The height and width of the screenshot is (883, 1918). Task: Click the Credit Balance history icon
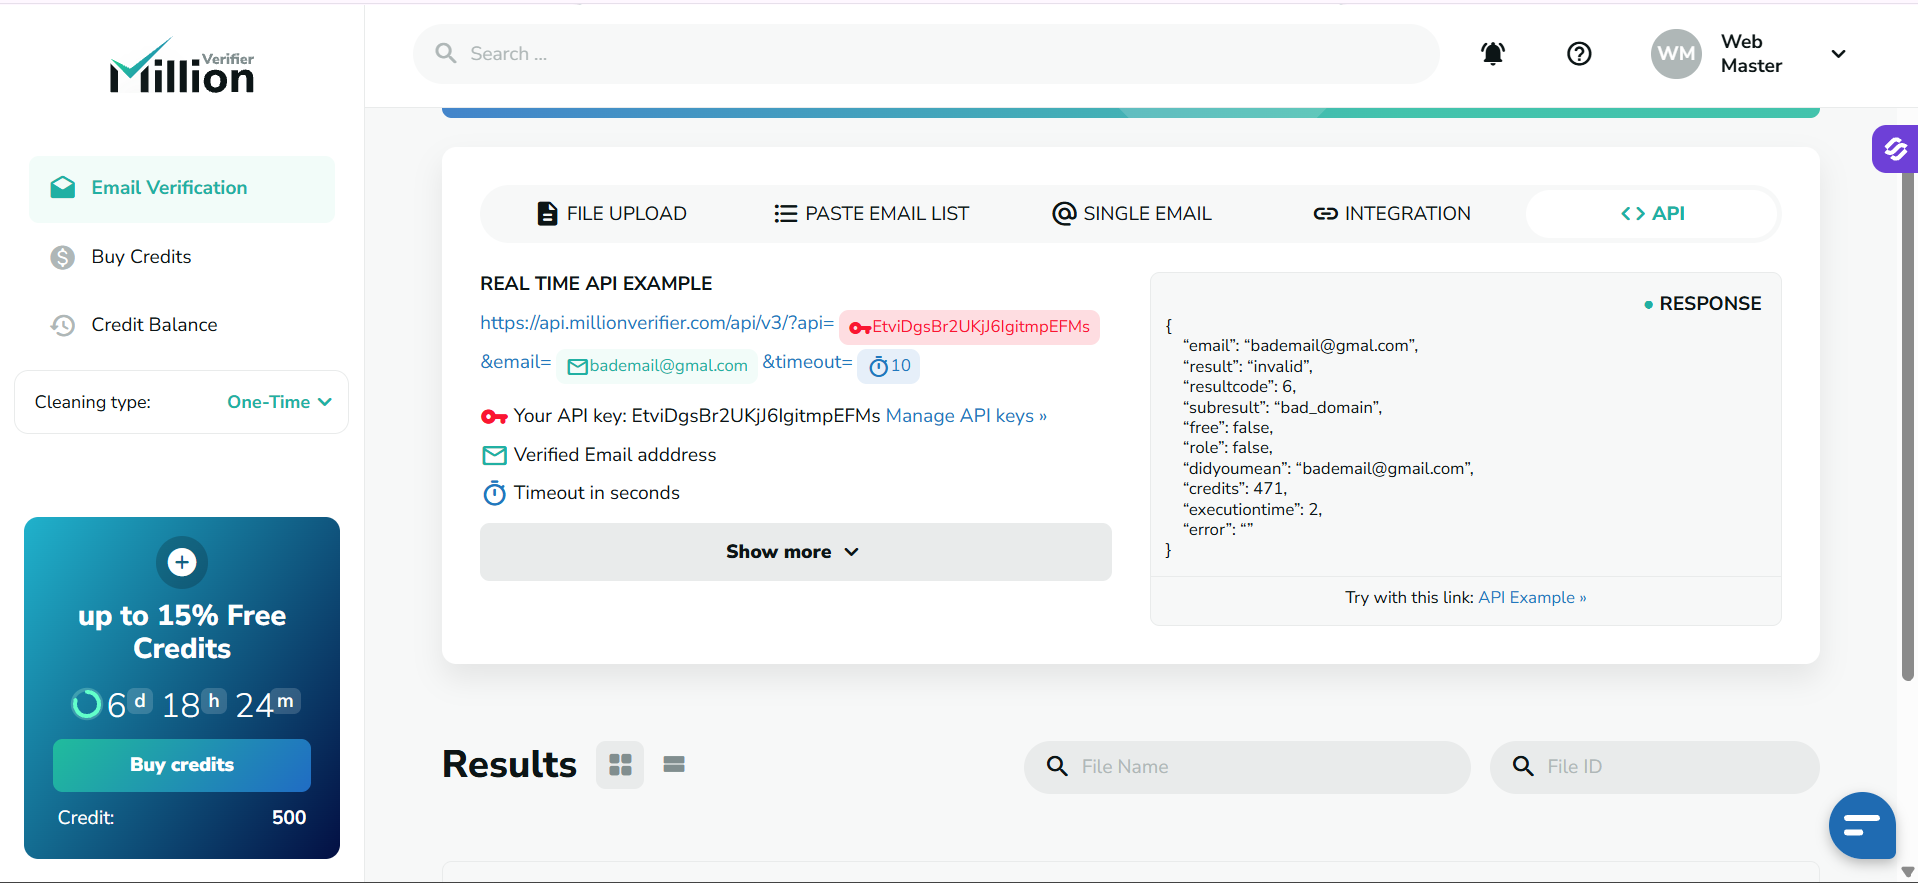[63, 326]
